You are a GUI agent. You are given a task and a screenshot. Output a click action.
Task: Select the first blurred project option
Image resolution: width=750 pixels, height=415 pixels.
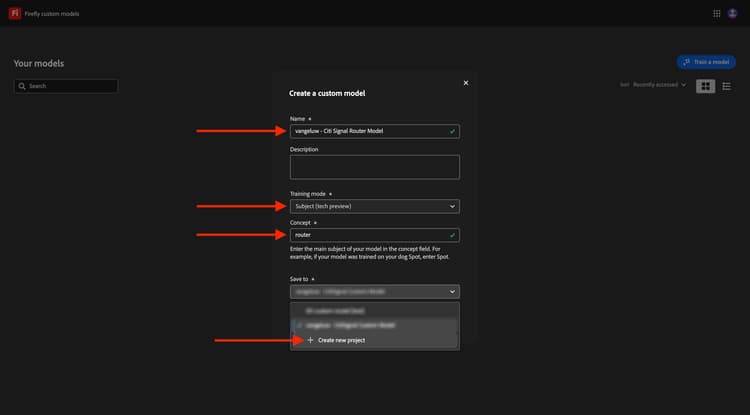click(375, 311)
